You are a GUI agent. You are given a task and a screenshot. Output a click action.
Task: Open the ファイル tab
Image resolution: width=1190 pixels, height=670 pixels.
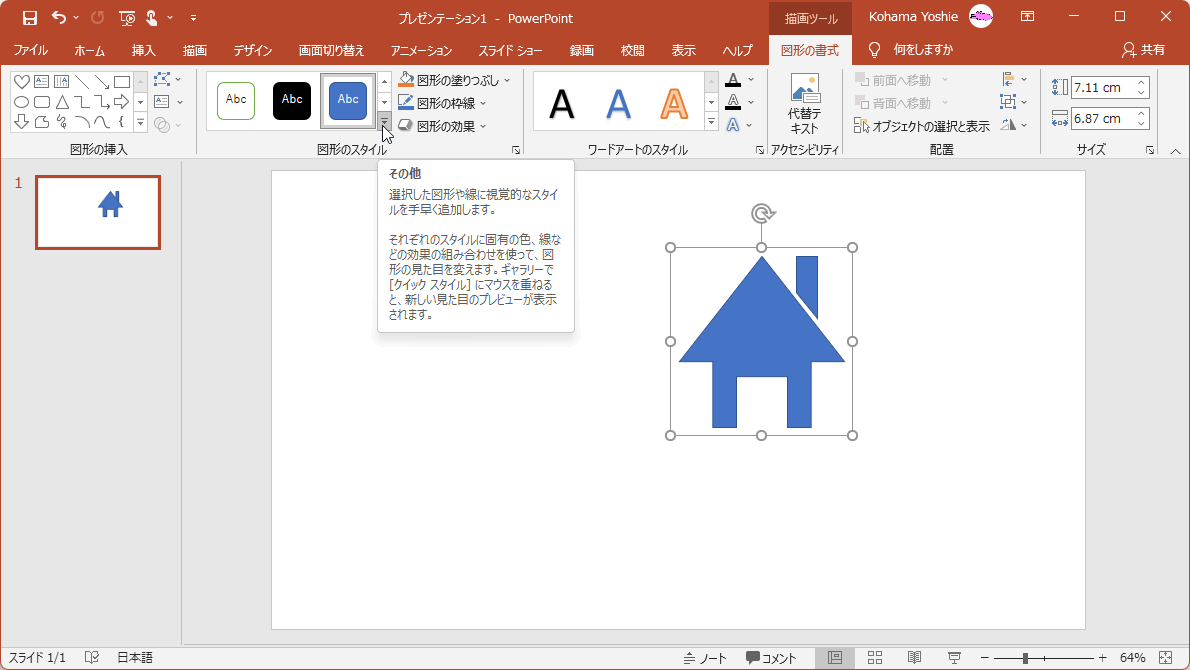(x=30, y=50)
